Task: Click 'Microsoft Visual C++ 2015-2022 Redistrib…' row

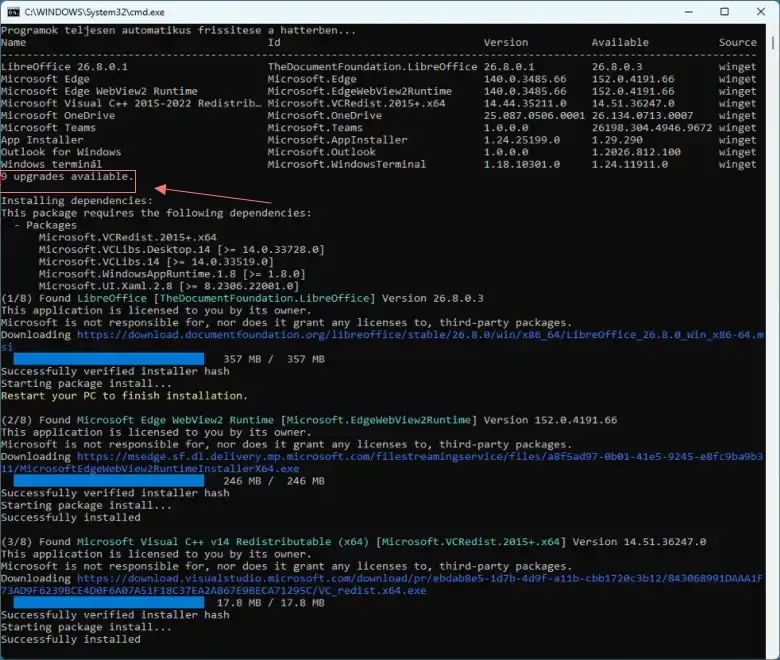Action: [x=131, y=103]
